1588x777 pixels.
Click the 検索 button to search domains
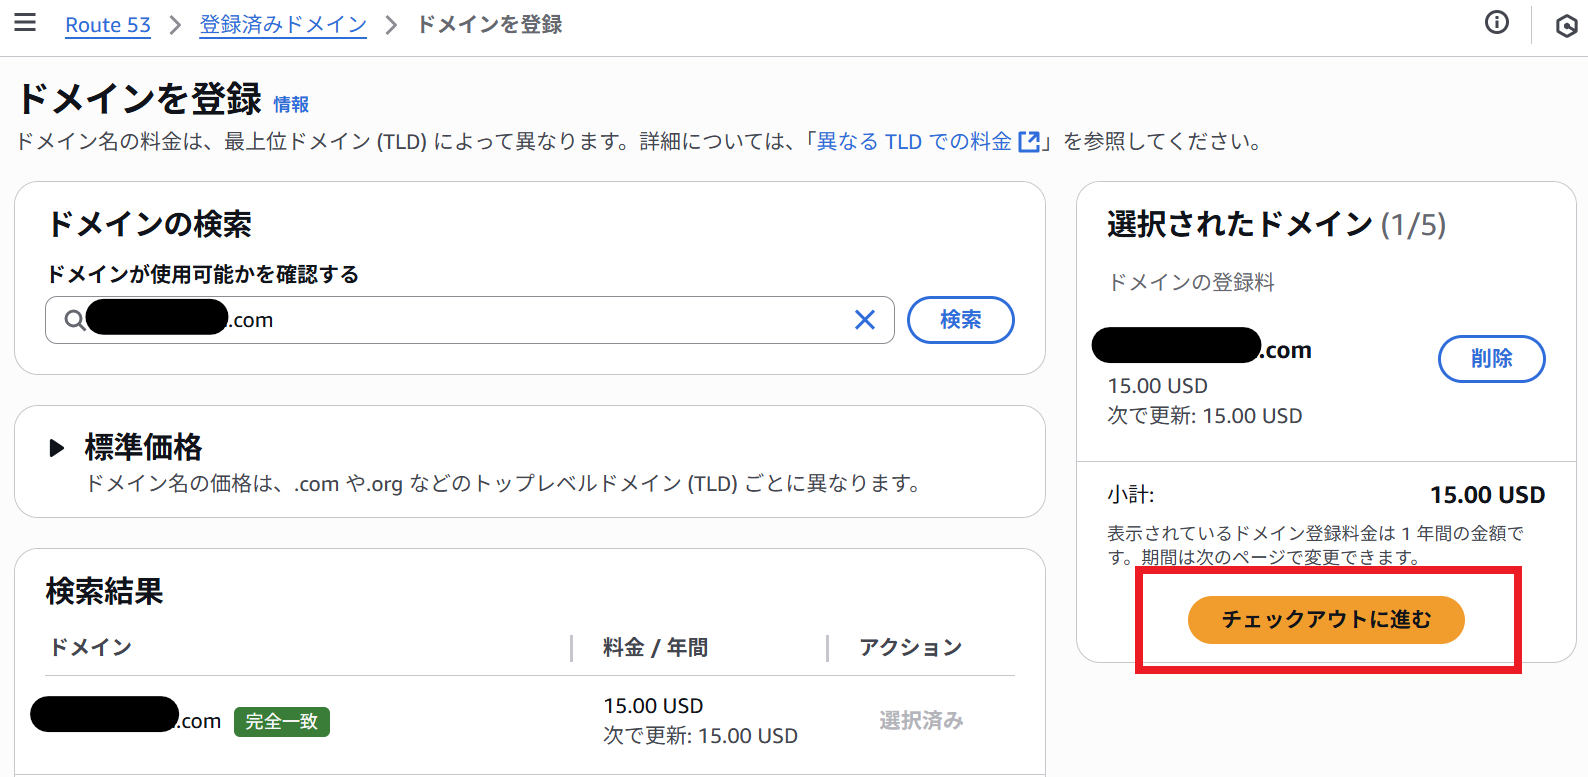pyautogui.click(x=959, y=319)
